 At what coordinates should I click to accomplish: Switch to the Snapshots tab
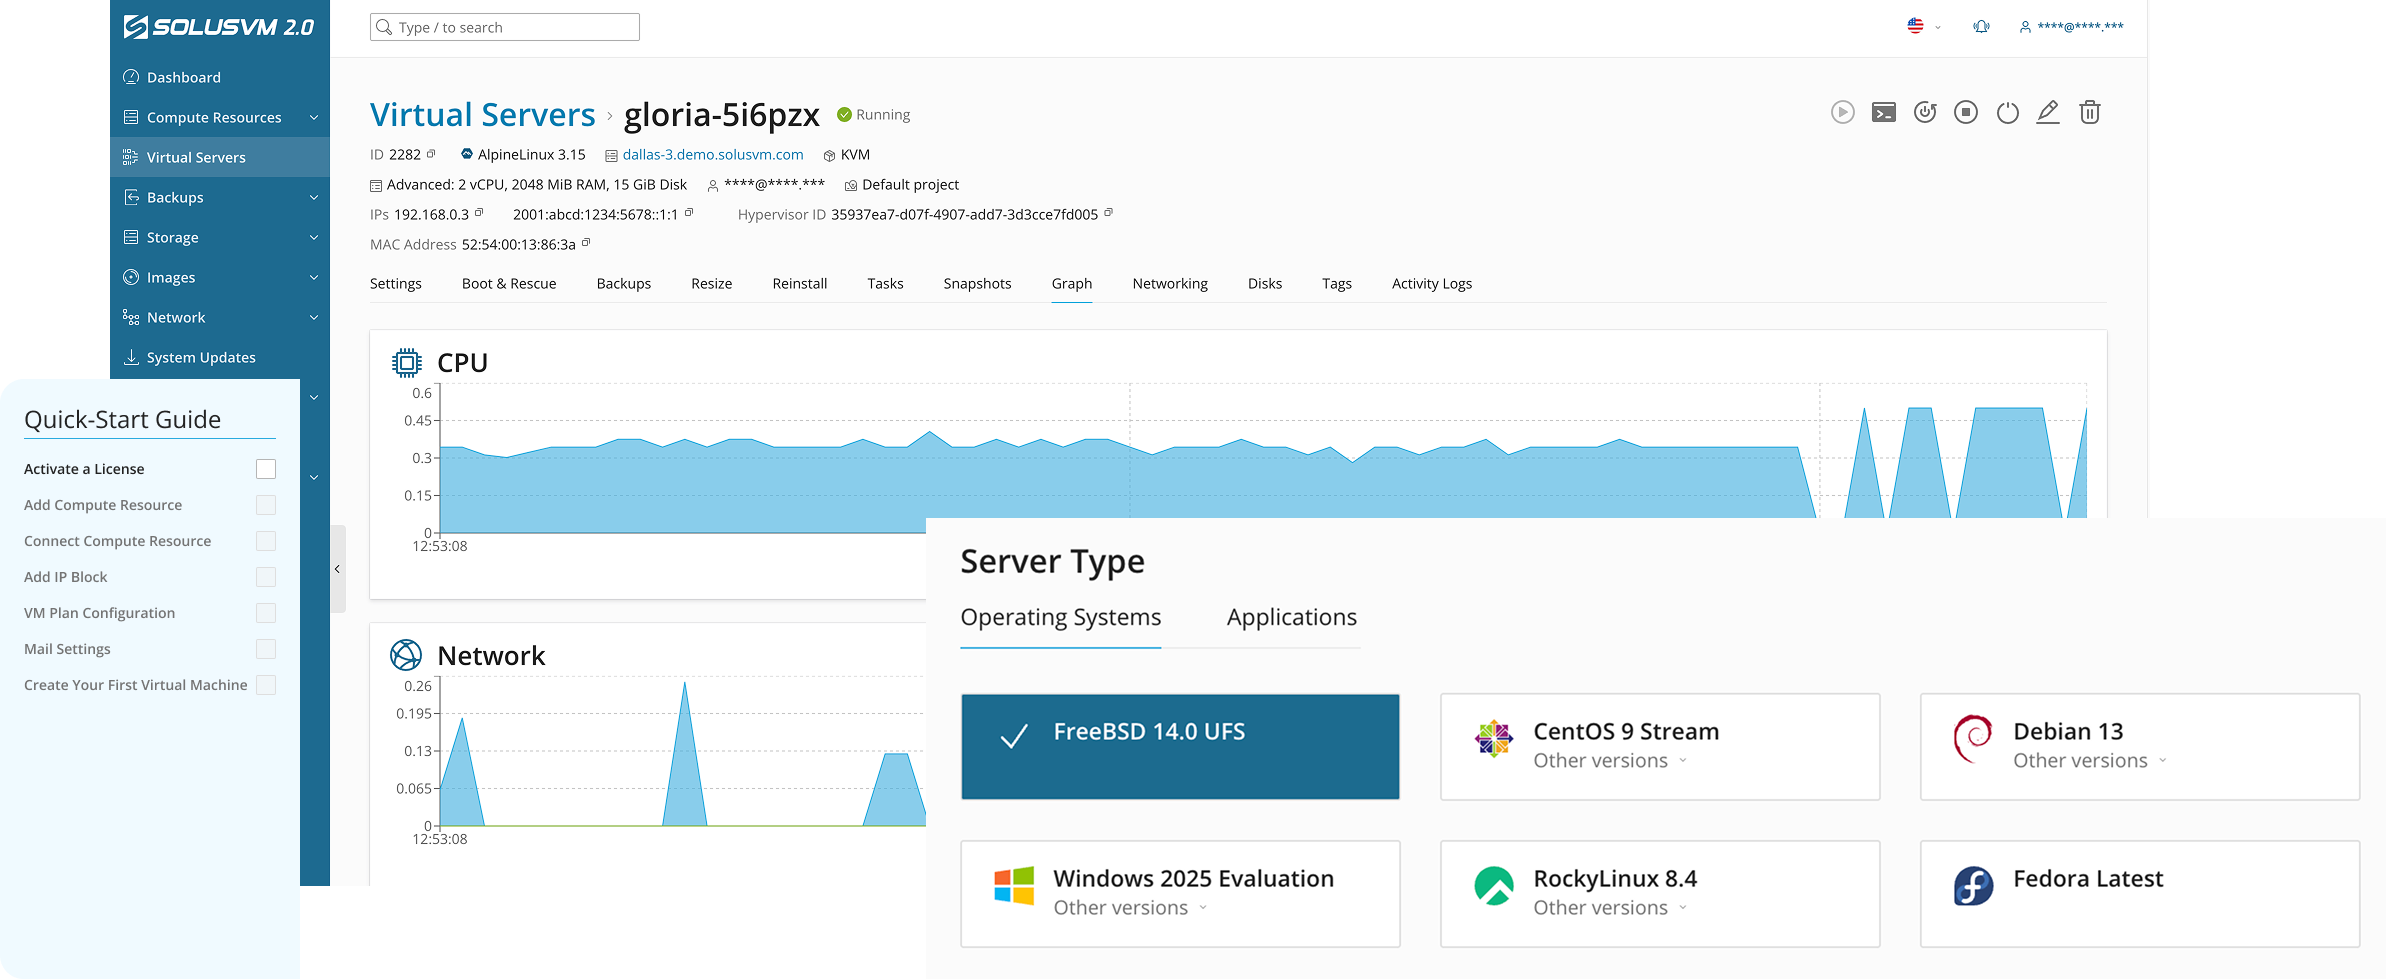(977, 283)
